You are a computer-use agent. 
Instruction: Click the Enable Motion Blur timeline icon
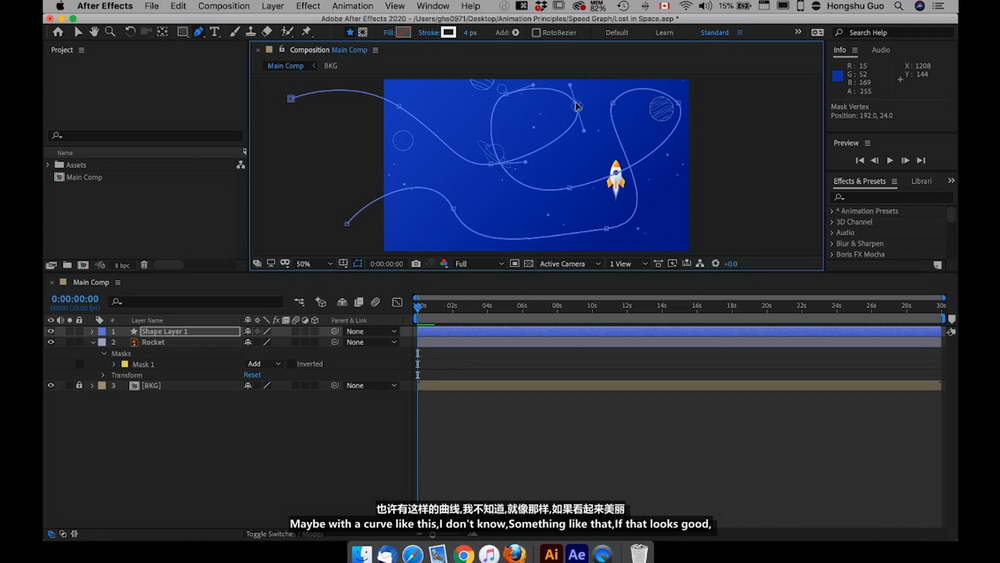pos(375,302)
